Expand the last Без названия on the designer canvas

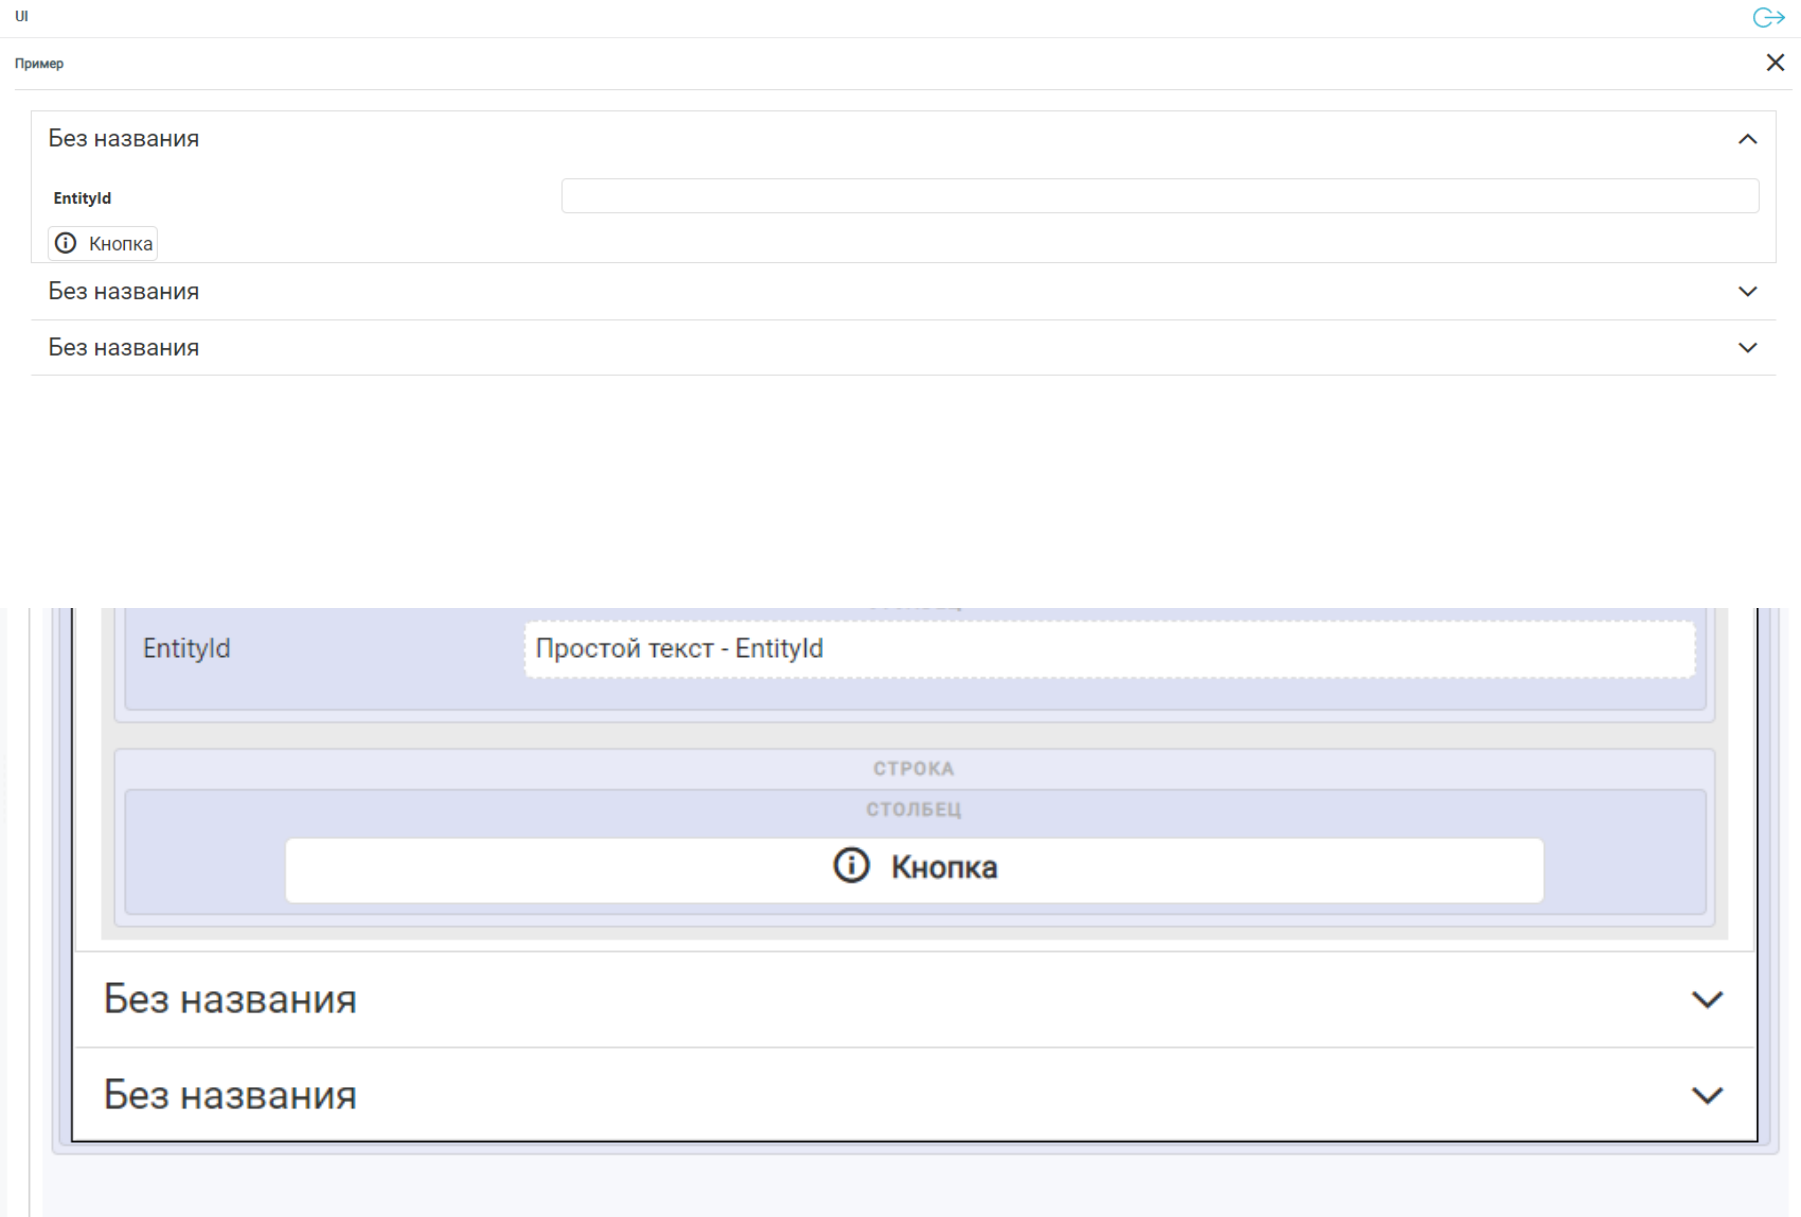pos(1706,1096)
